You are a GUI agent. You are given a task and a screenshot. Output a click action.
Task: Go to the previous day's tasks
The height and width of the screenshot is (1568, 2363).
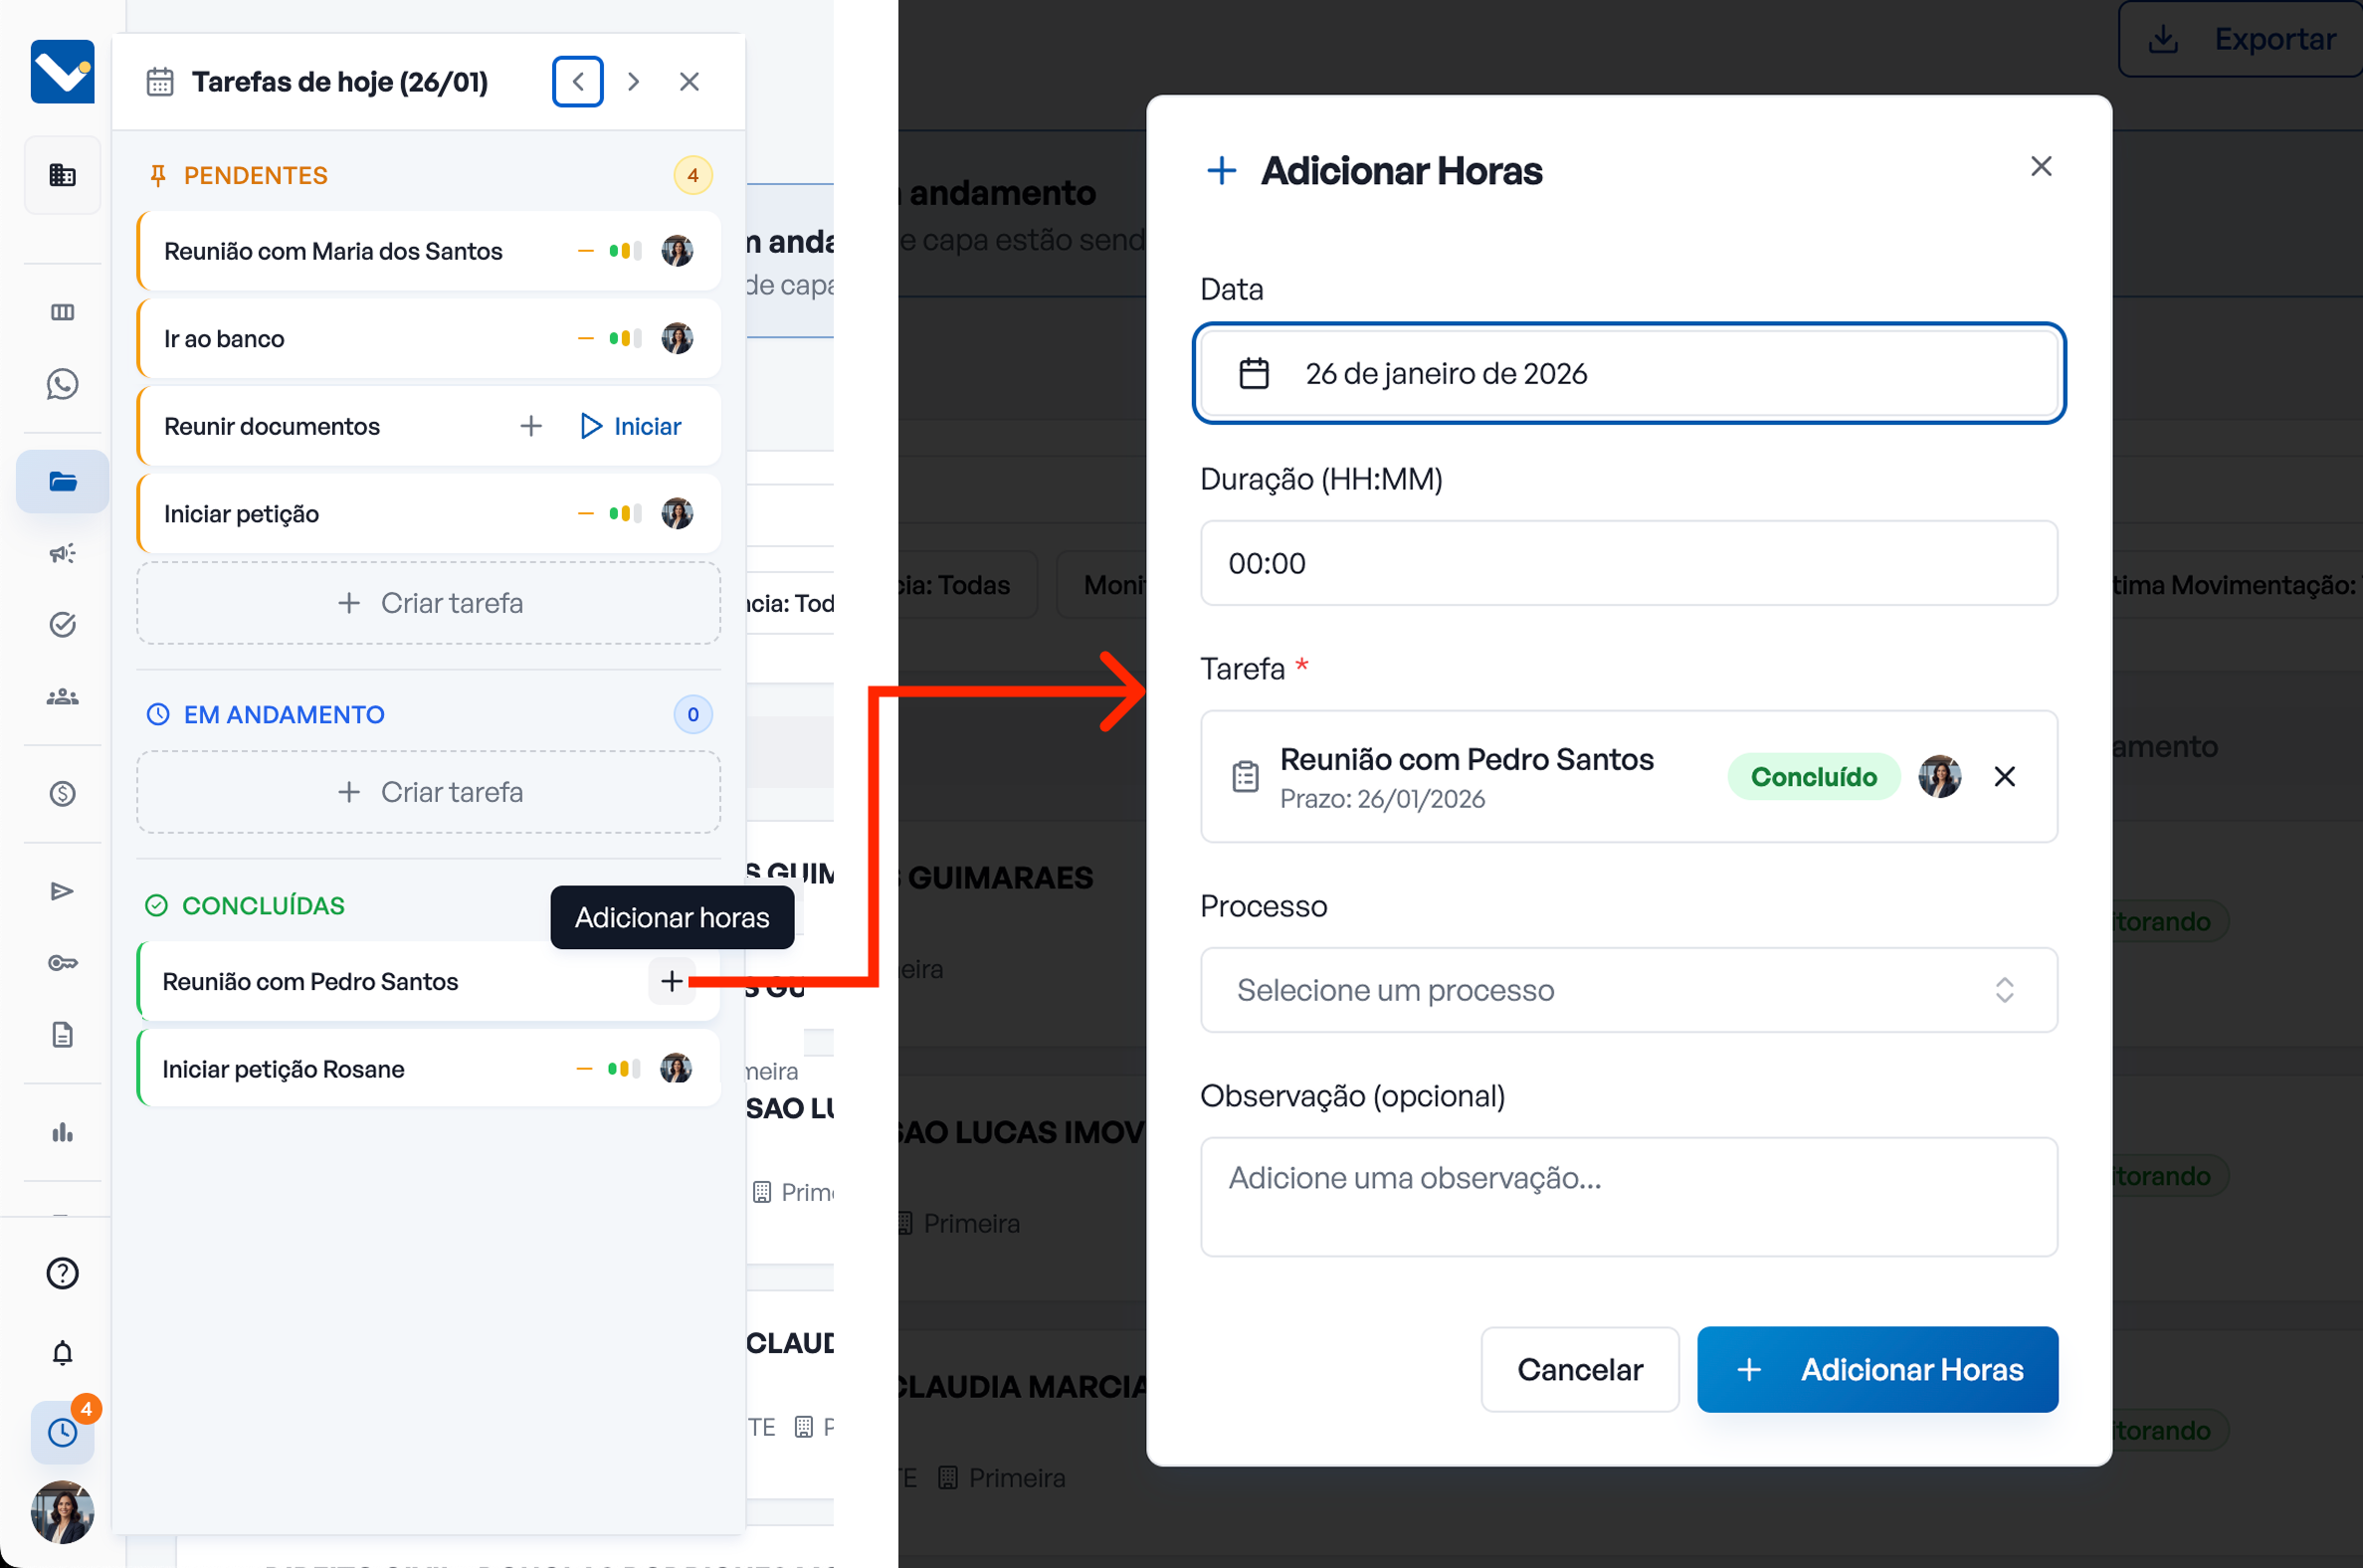point(577,81)
